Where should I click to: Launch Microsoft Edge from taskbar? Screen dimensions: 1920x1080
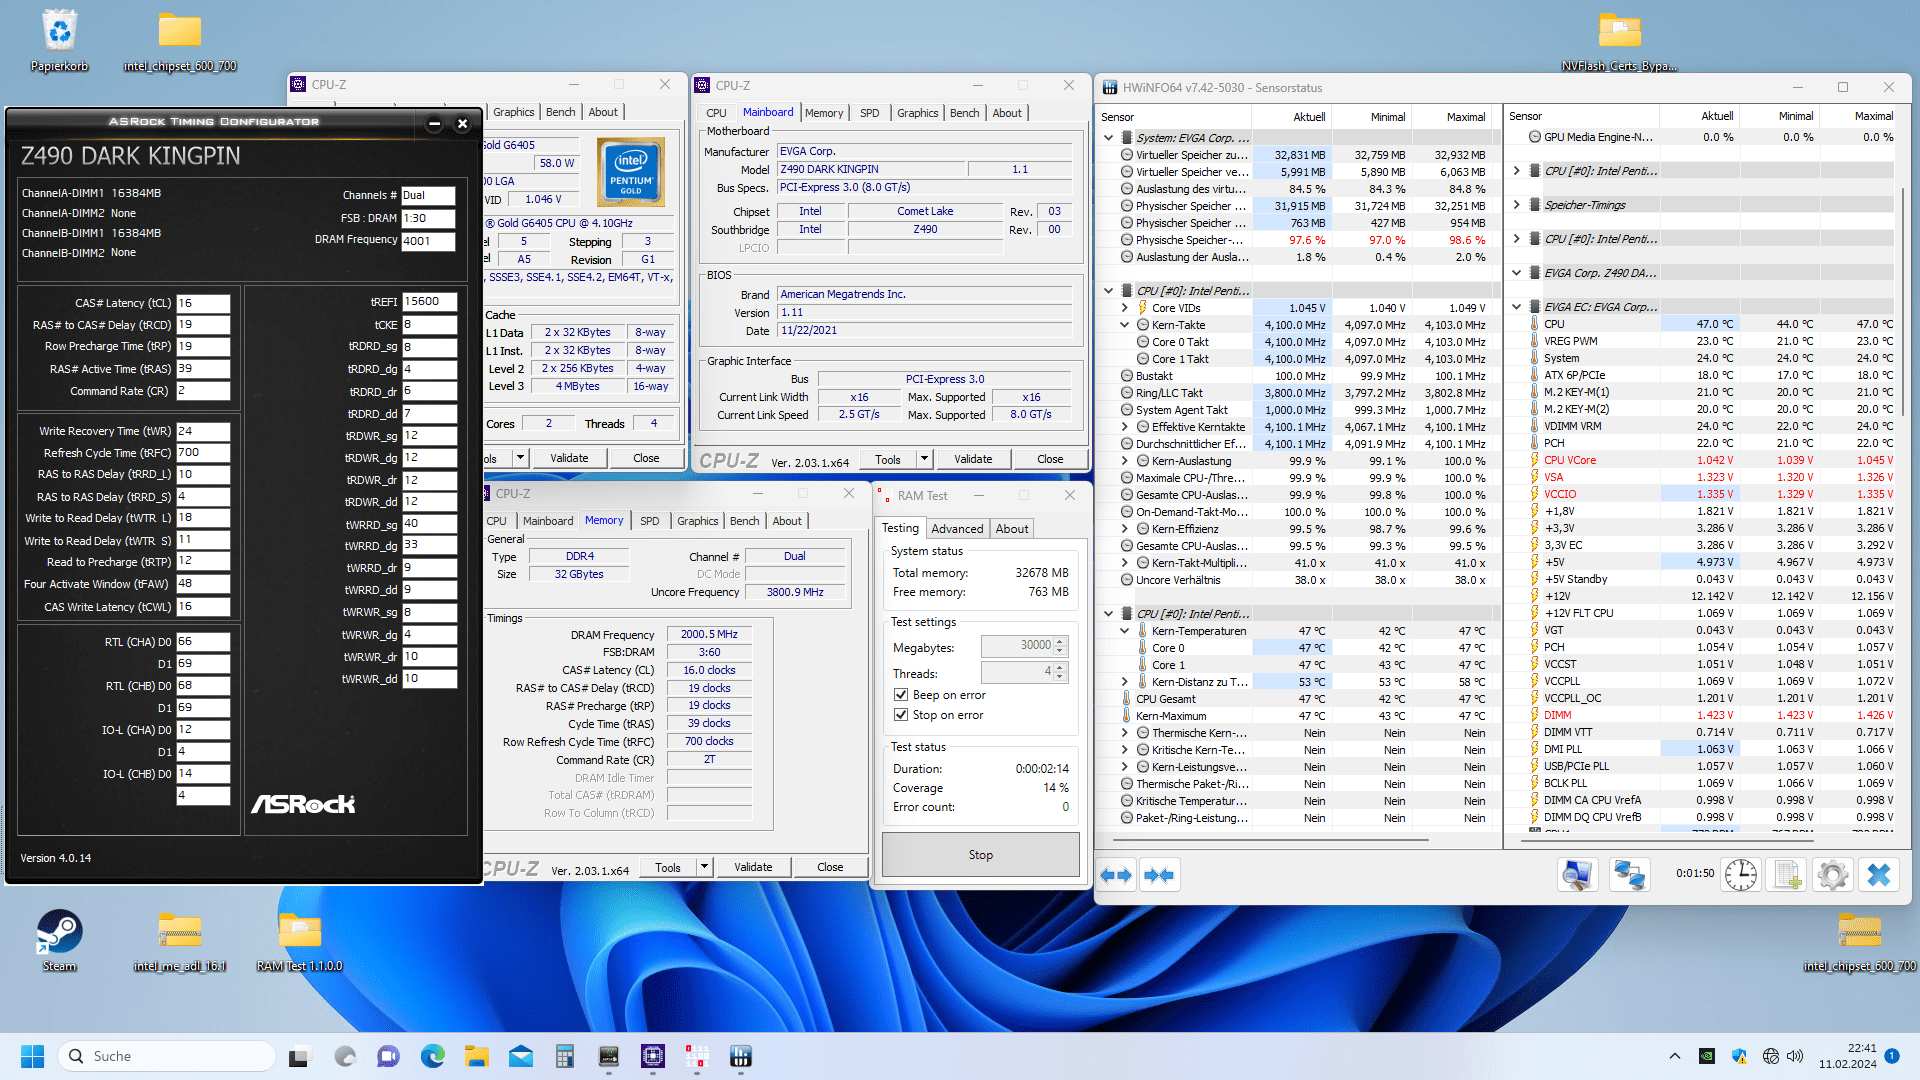point(433,1056)
